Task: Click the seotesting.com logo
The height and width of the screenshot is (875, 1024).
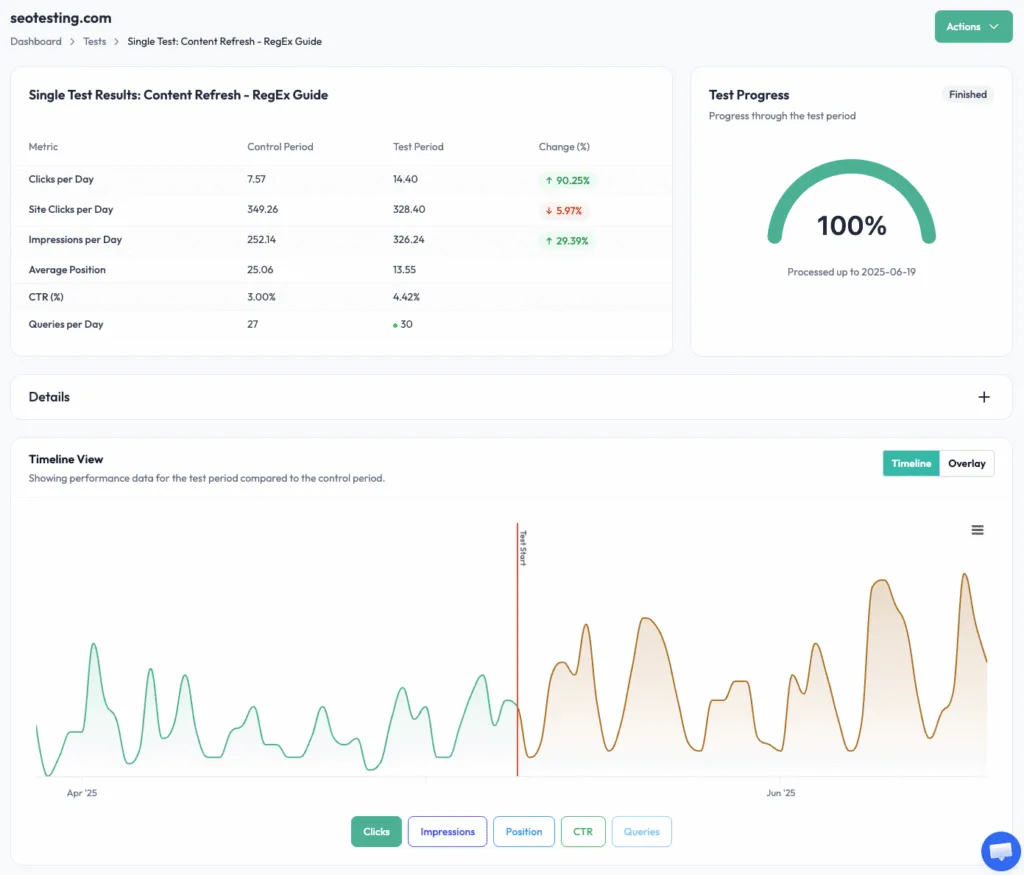Action: click(x=61, y=17)
